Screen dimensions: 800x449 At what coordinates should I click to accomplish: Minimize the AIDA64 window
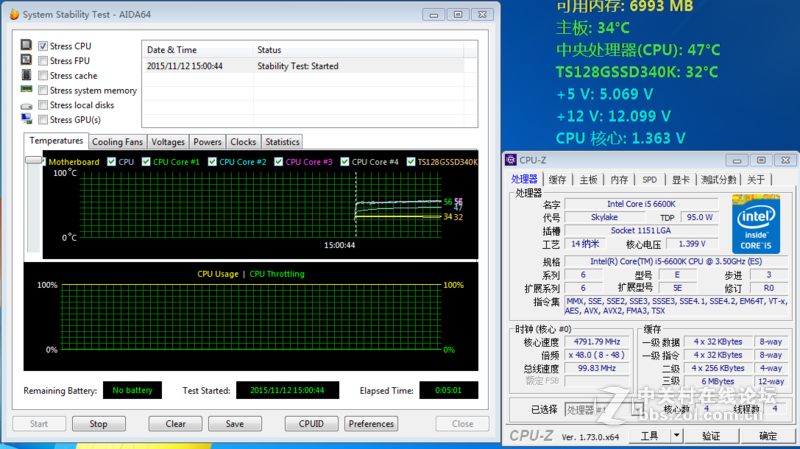click(434, 15)
